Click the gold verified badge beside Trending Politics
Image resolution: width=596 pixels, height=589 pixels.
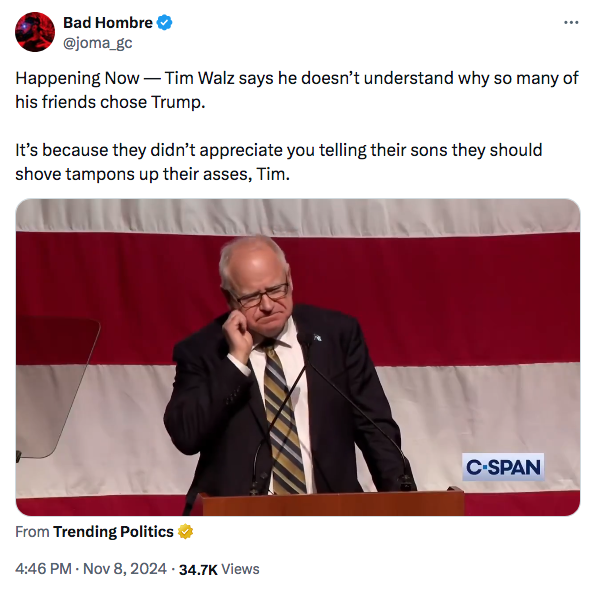(x=185, y=532)
